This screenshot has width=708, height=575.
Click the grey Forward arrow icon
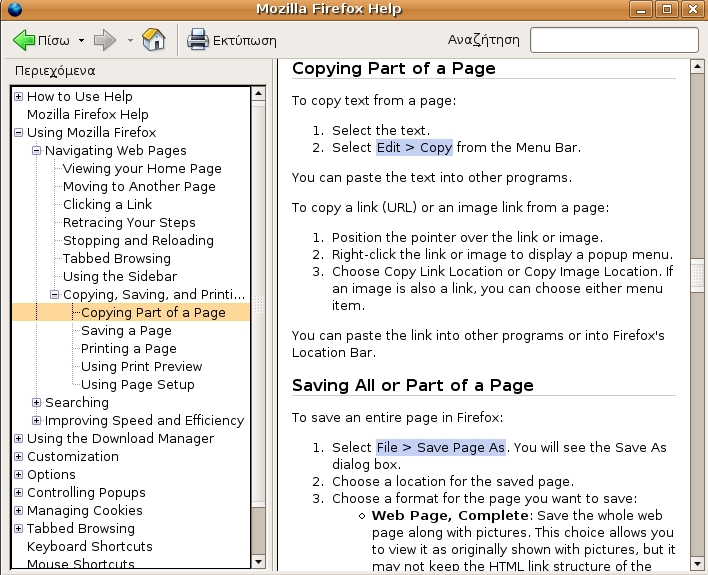click(x=105, y=40)
